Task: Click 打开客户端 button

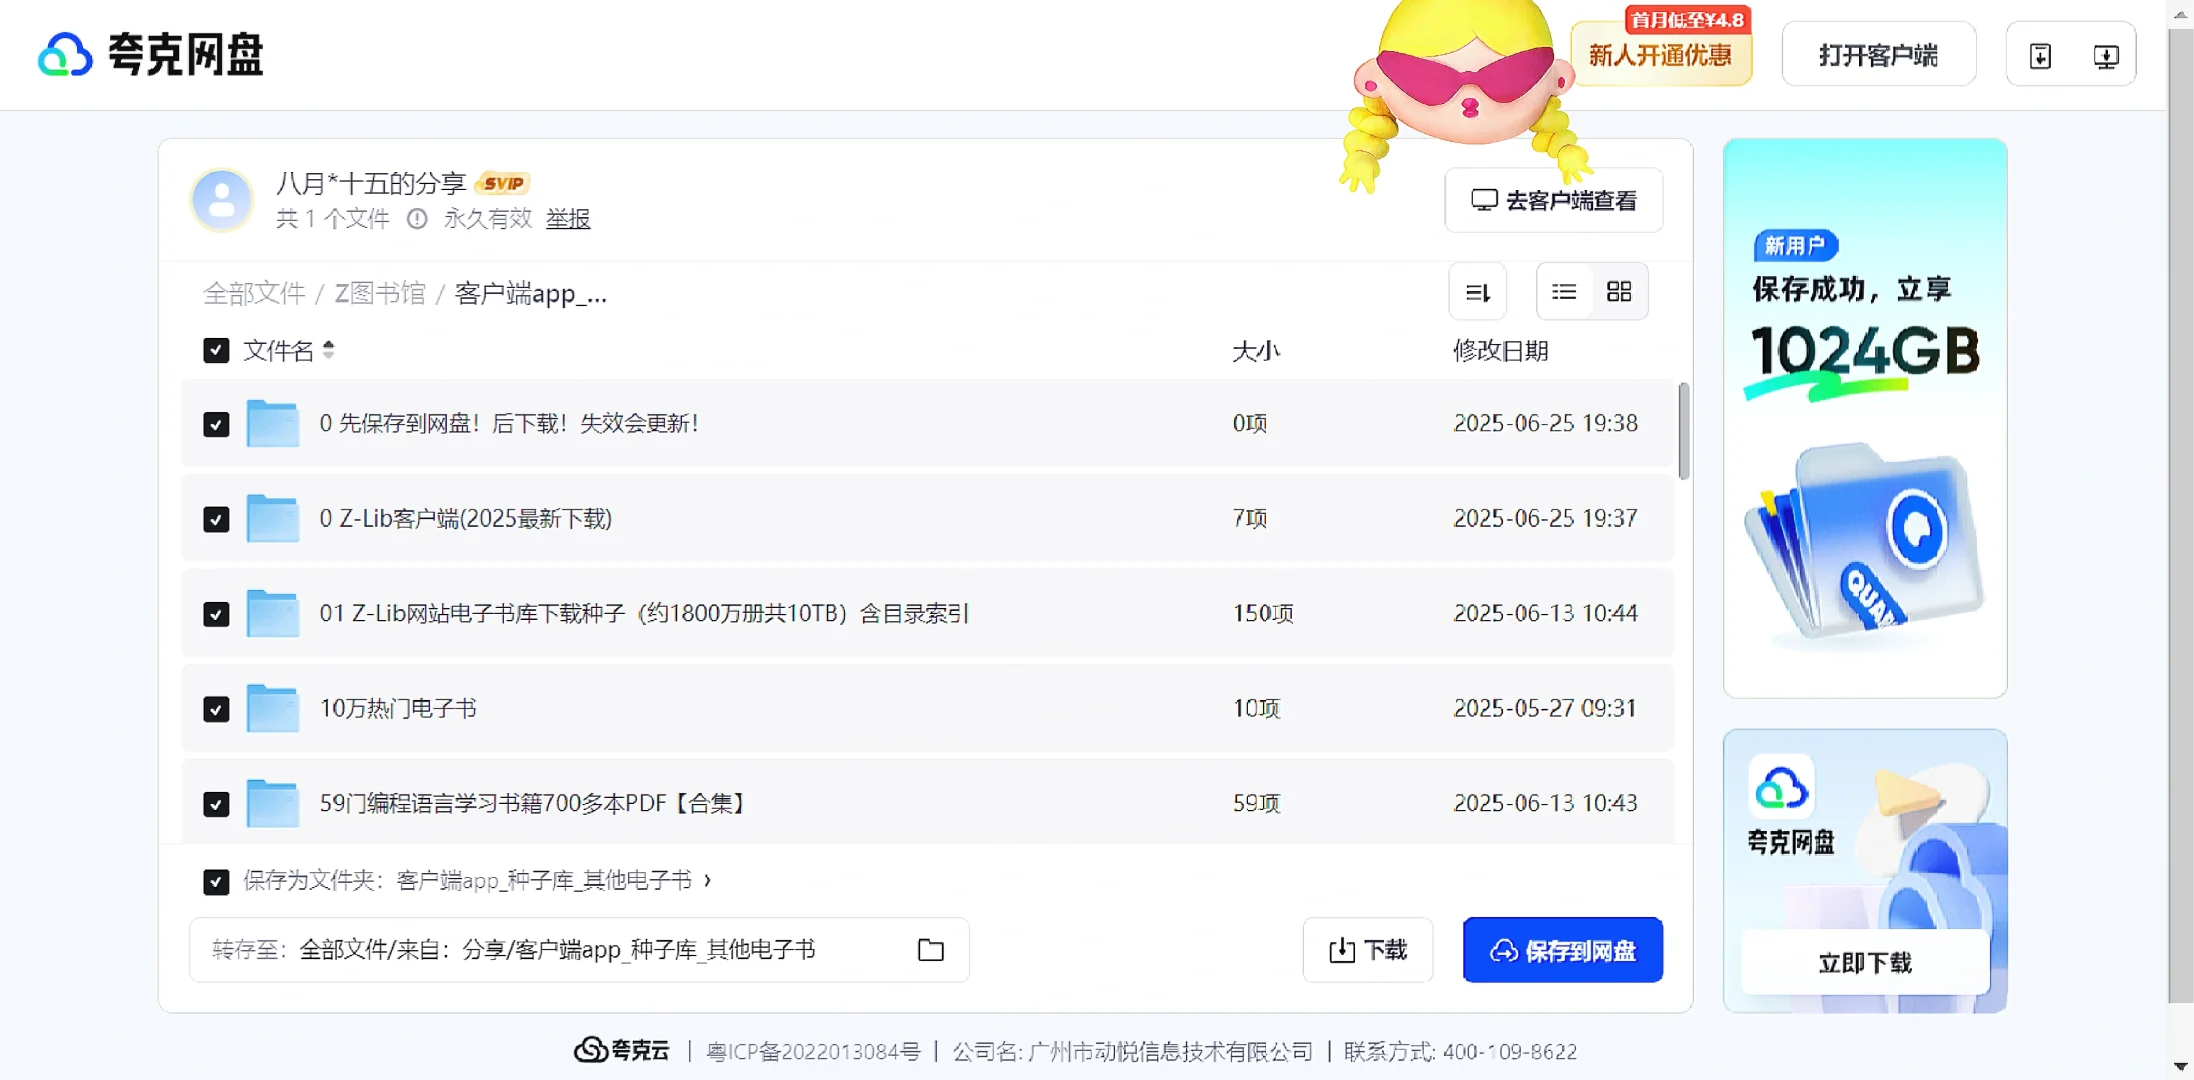Action: point(1878,55)
